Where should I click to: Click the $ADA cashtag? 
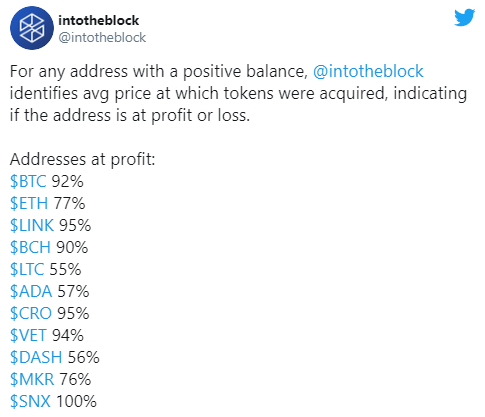pos(31,291)
